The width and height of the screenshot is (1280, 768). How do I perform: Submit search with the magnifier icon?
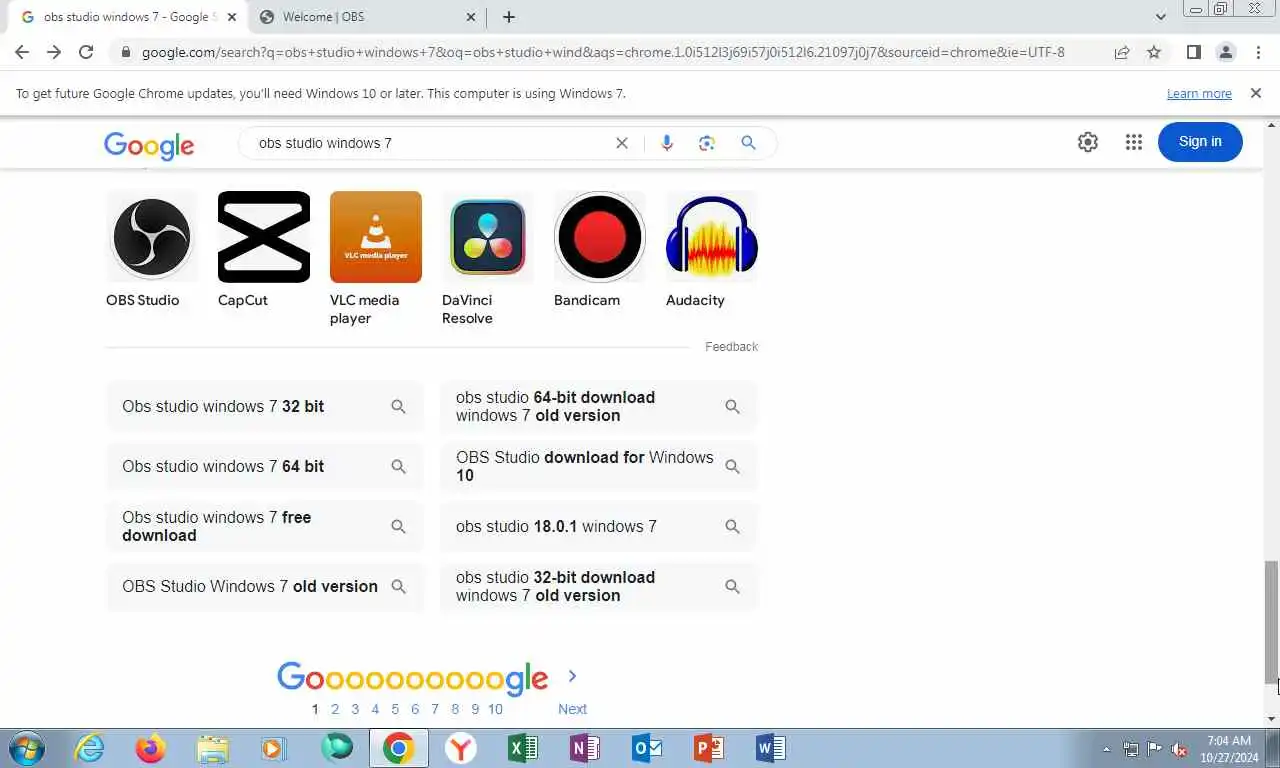click(x=748, y=143)
